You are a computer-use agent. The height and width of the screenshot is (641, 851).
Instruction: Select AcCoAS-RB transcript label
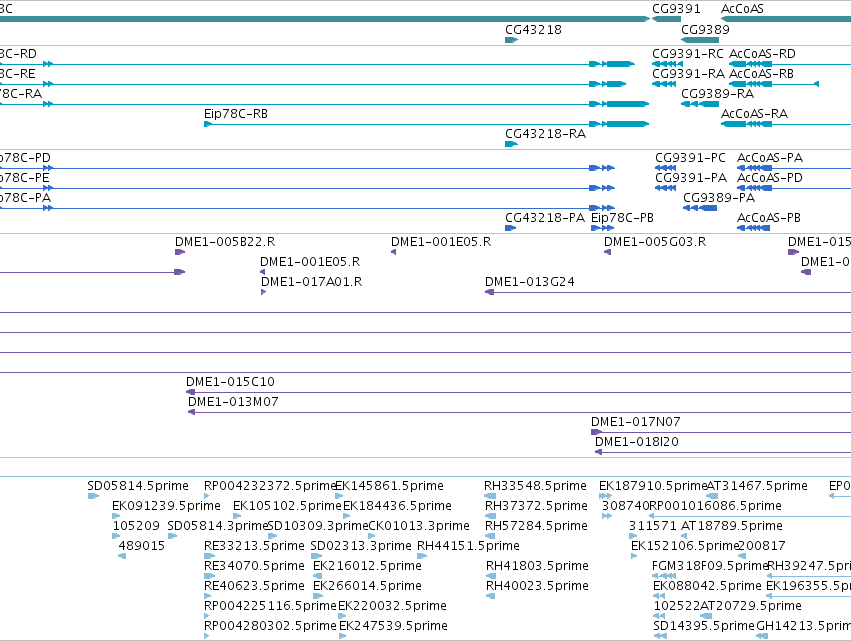[x=761, y=74]
